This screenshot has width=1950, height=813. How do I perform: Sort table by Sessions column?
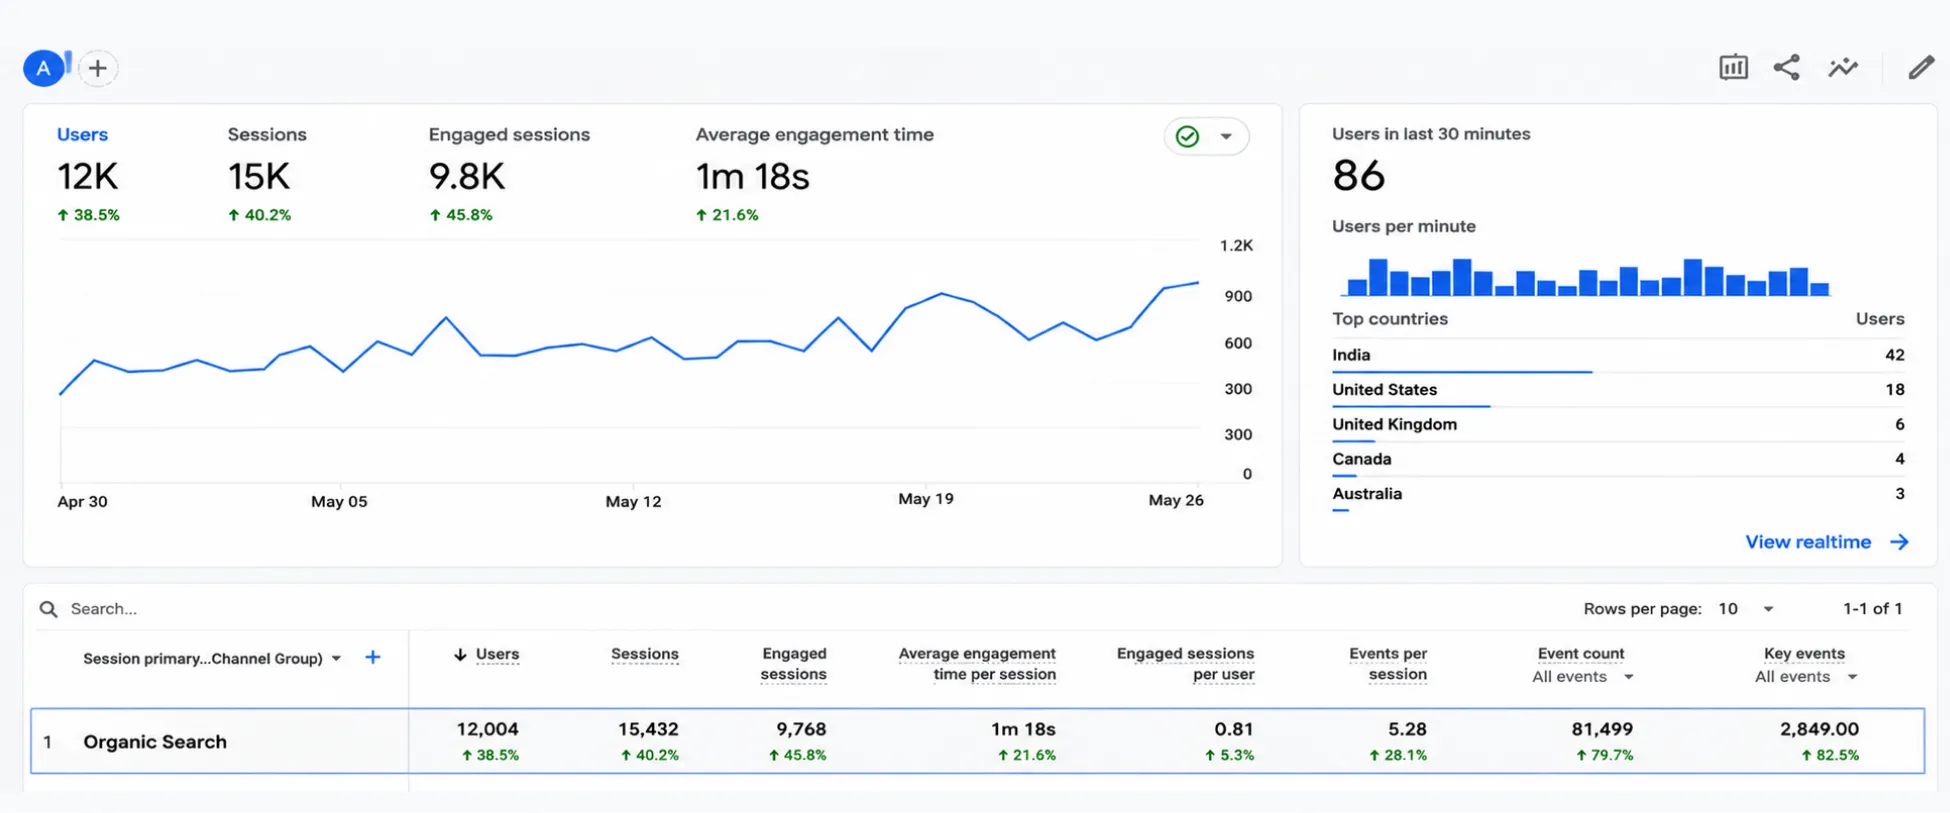644,654
